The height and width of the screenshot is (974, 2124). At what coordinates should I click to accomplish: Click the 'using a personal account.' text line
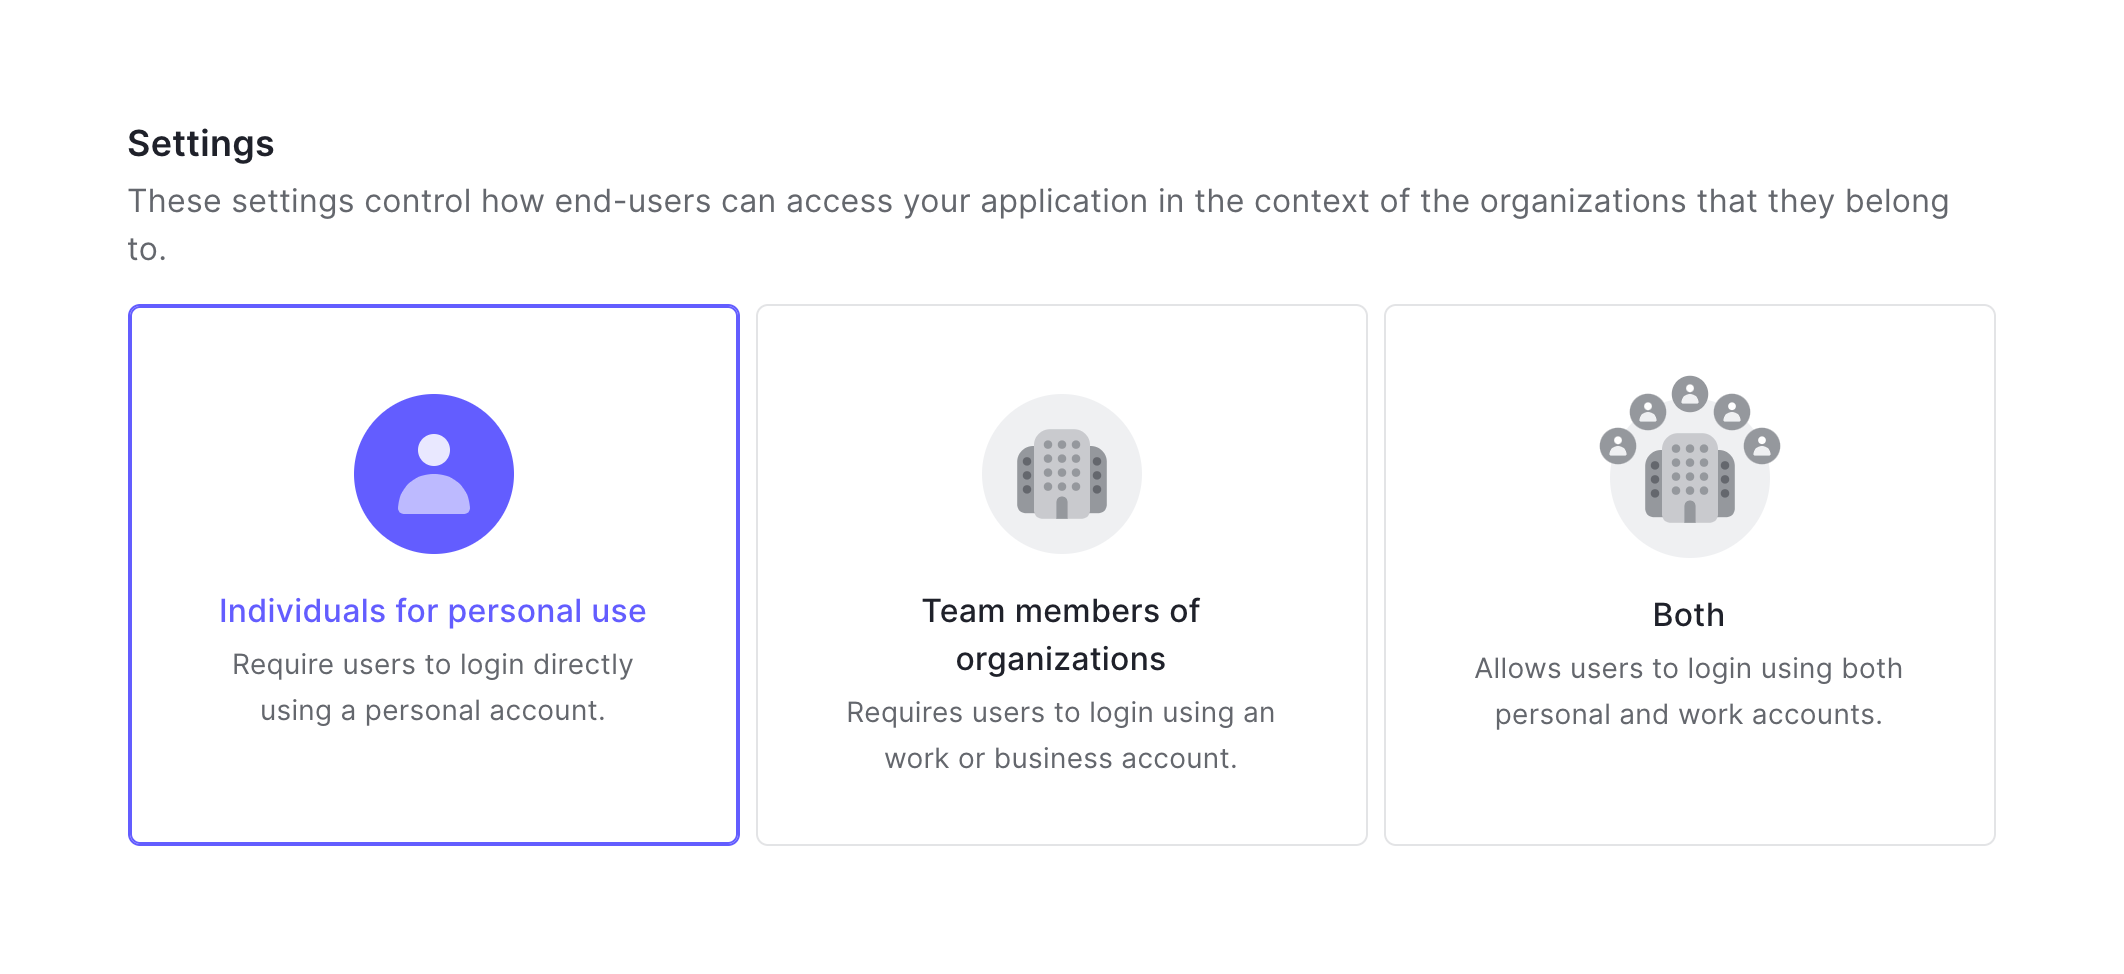pos(432,711)
